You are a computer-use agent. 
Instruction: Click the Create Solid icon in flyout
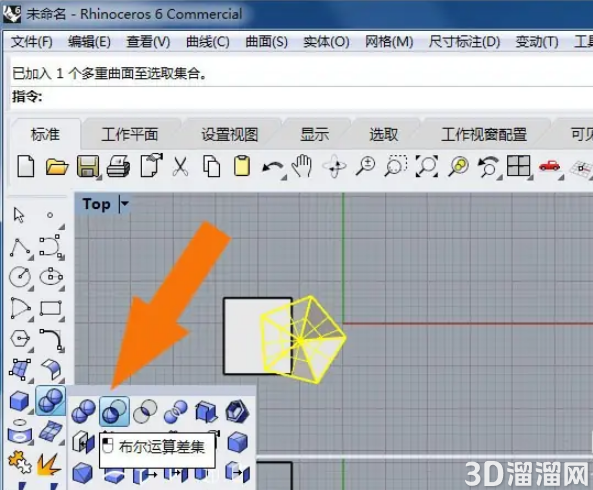coord(206,412)
